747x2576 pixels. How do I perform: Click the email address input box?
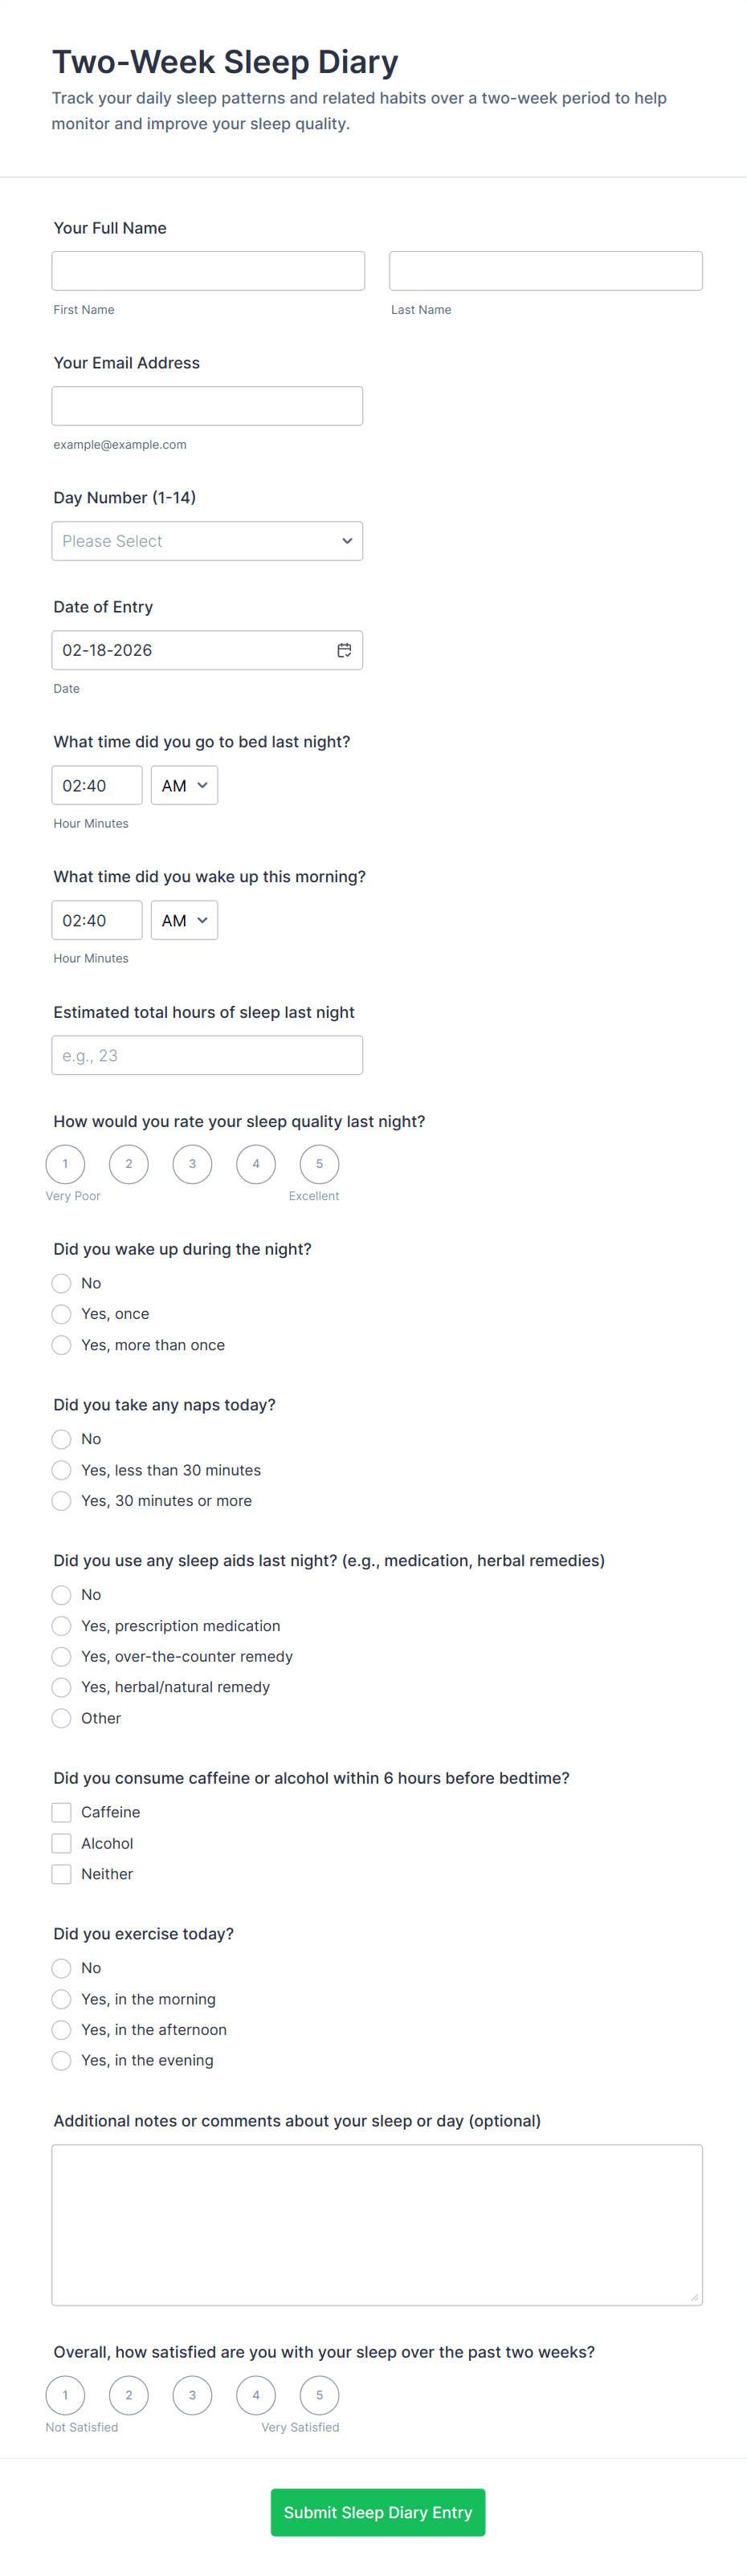pyautogui.click(x=207, y=406)
